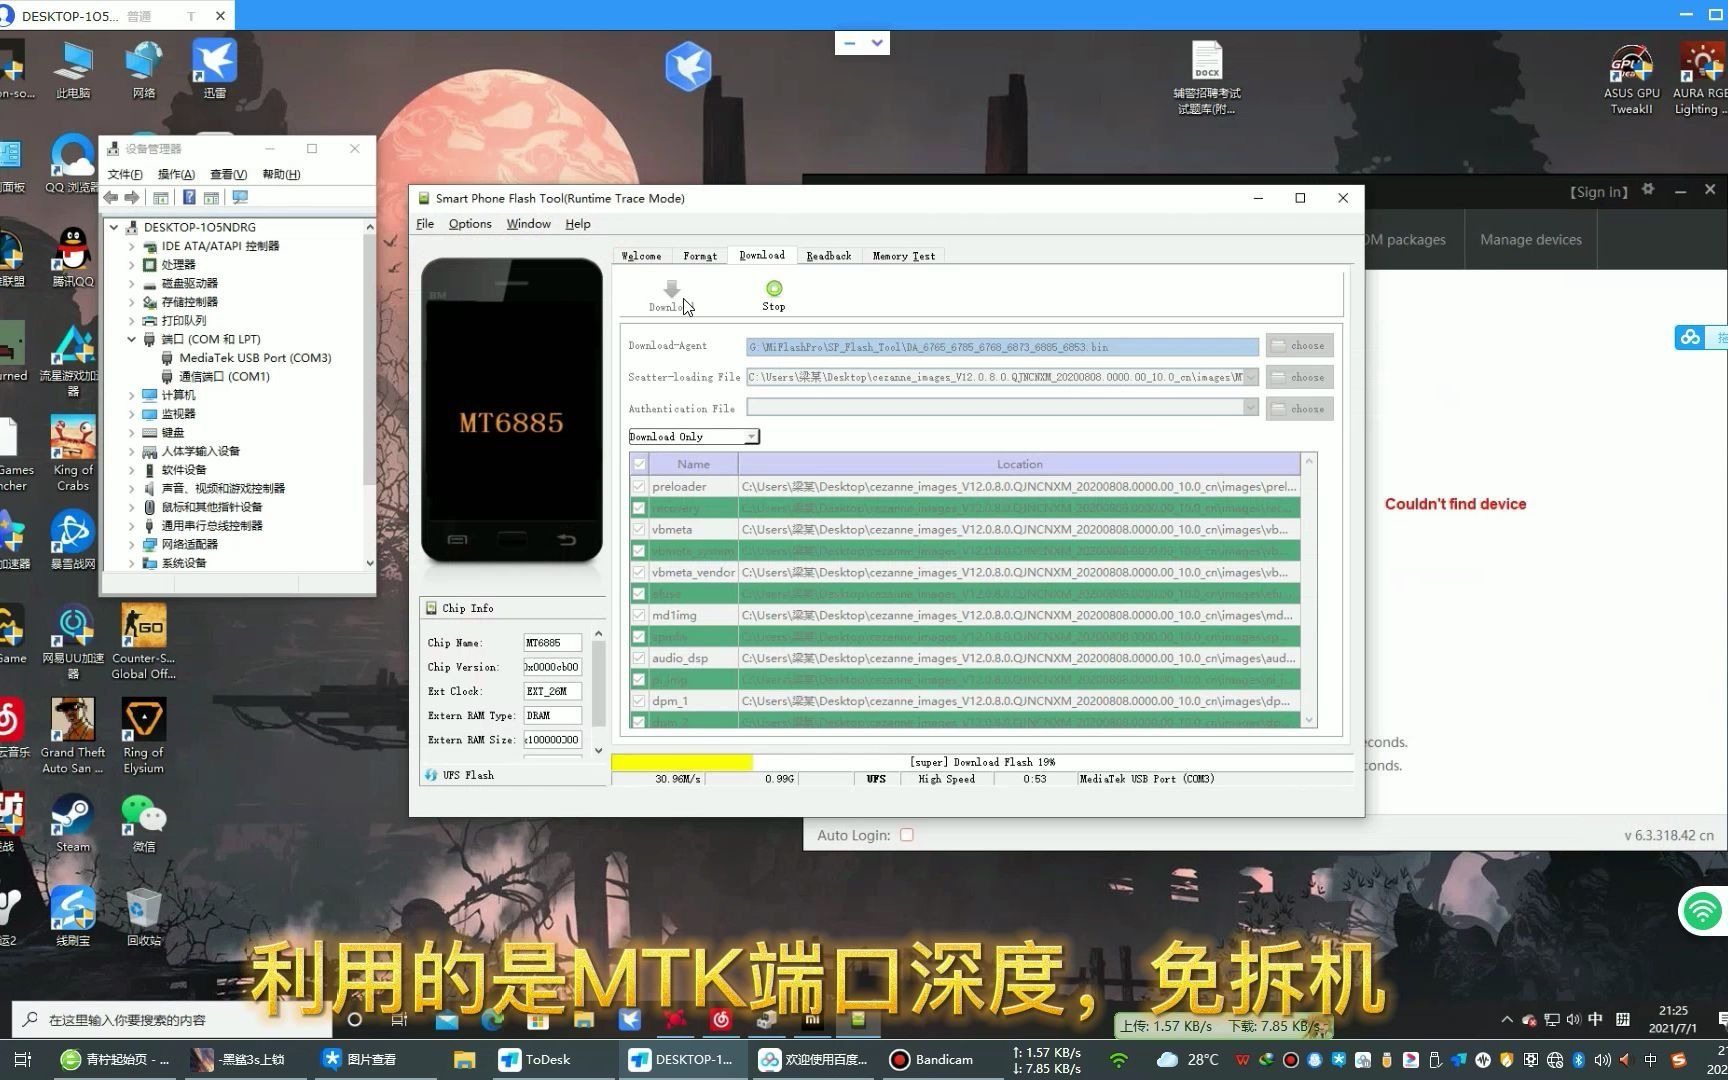Viewport: 1728px width, 1080px height.
Task: Expand the 处理器 tree node
Action: (132, 265)
